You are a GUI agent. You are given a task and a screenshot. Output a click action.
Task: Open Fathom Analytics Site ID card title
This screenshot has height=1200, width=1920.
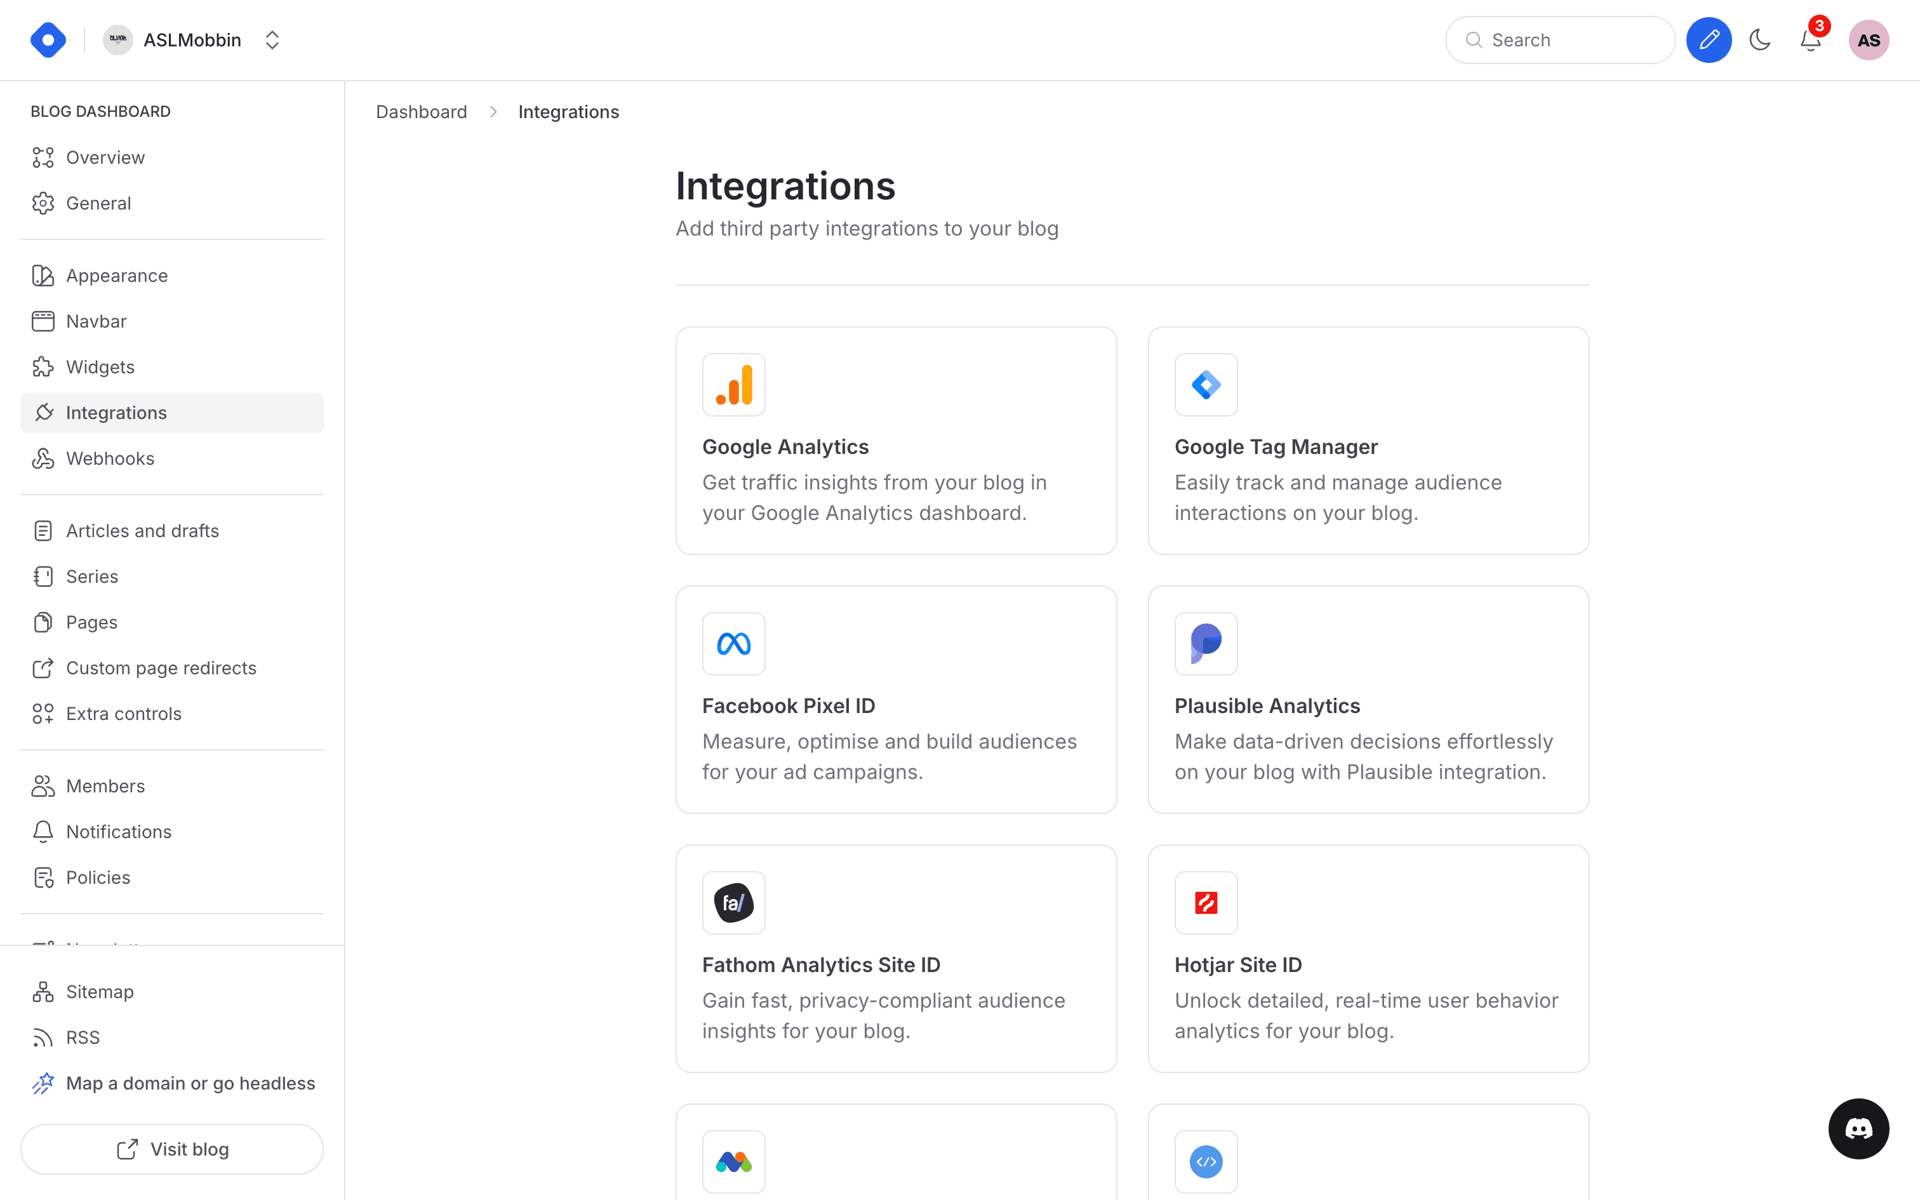click(821, 965)
